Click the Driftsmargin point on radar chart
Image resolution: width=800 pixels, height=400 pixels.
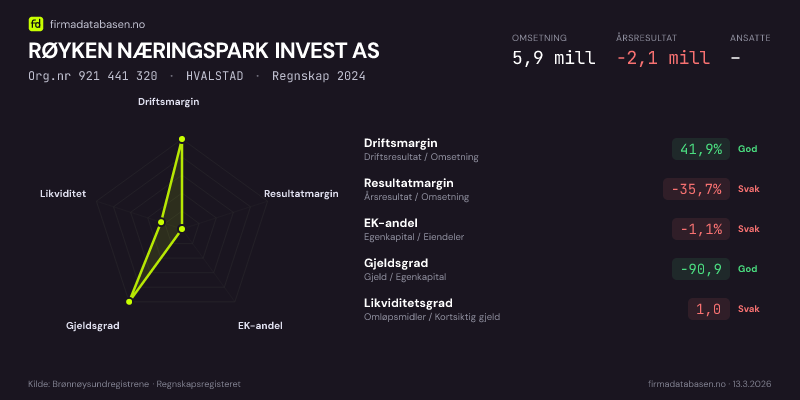[x=182, y=140]
